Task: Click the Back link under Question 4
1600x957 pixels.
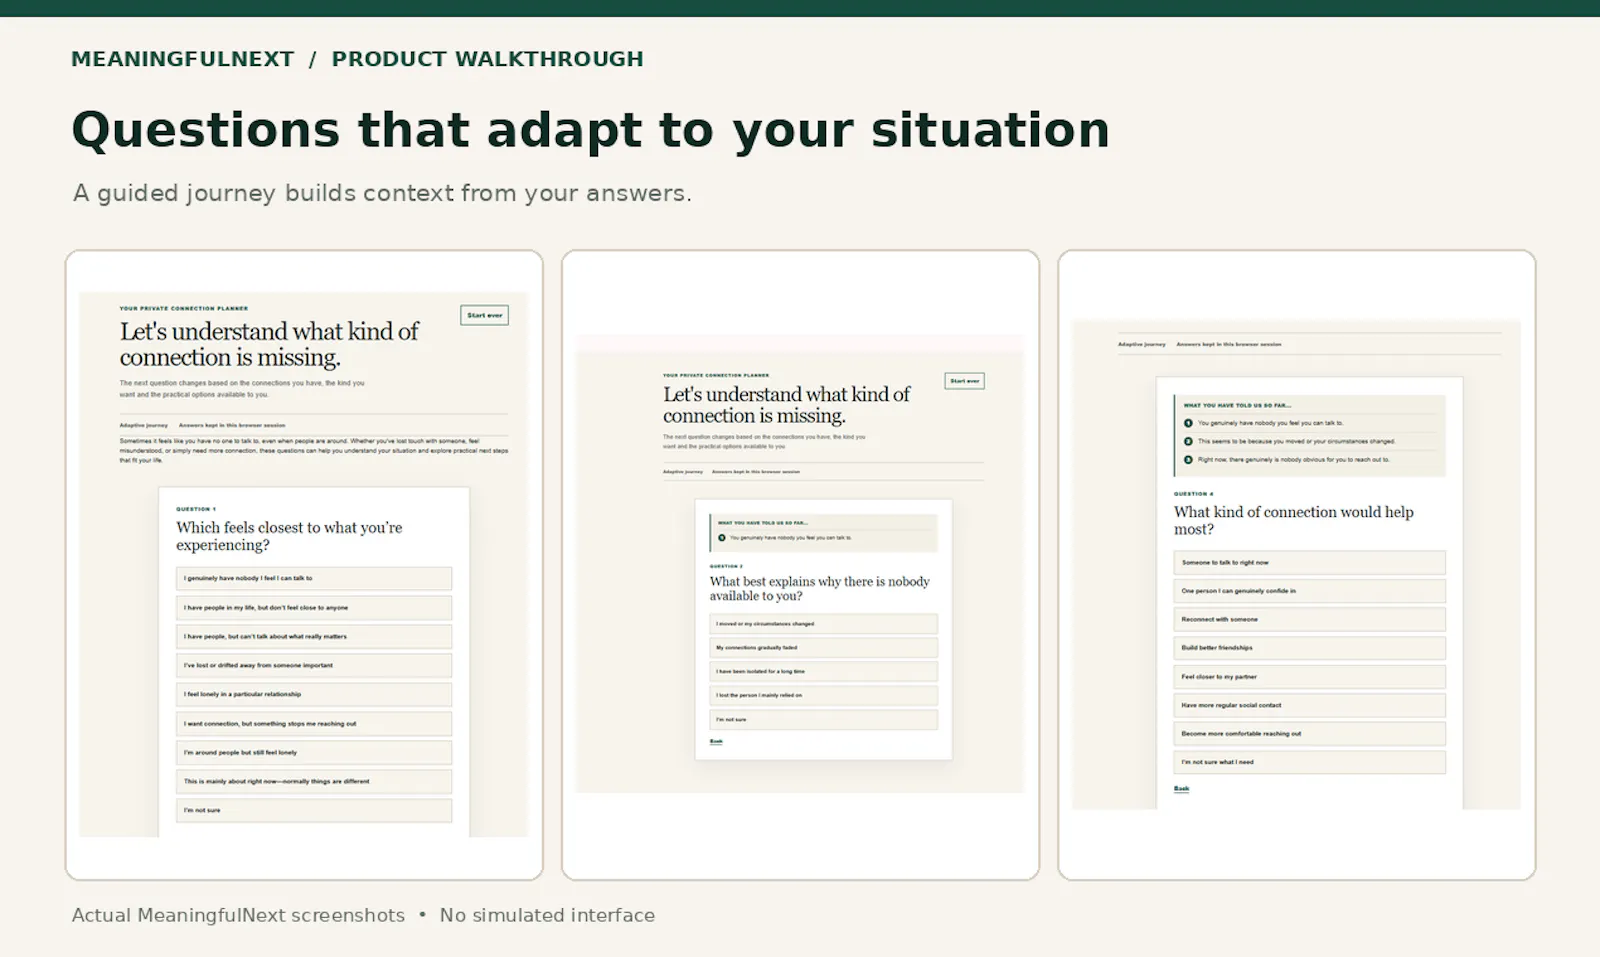Action: point(1182,789)
